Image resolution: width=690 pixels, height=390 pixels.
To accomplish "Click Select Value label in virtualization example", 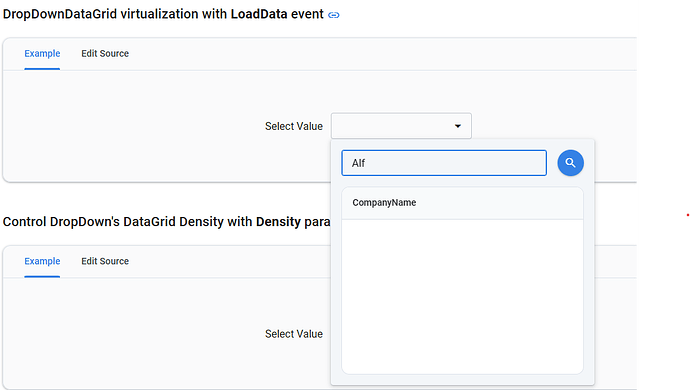I will click(294, 126).
